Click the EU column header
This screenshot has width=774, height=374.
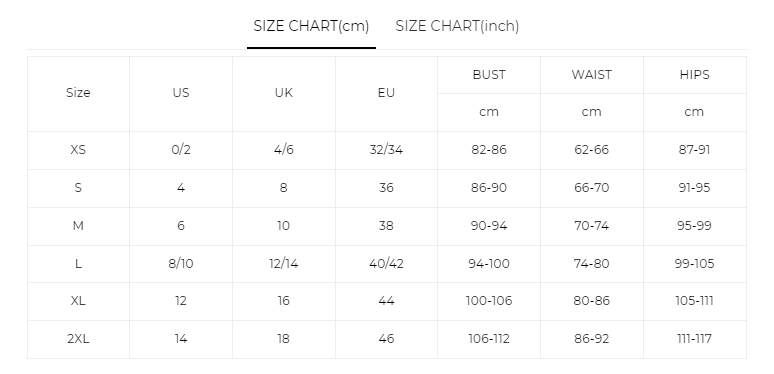point(386,93)
